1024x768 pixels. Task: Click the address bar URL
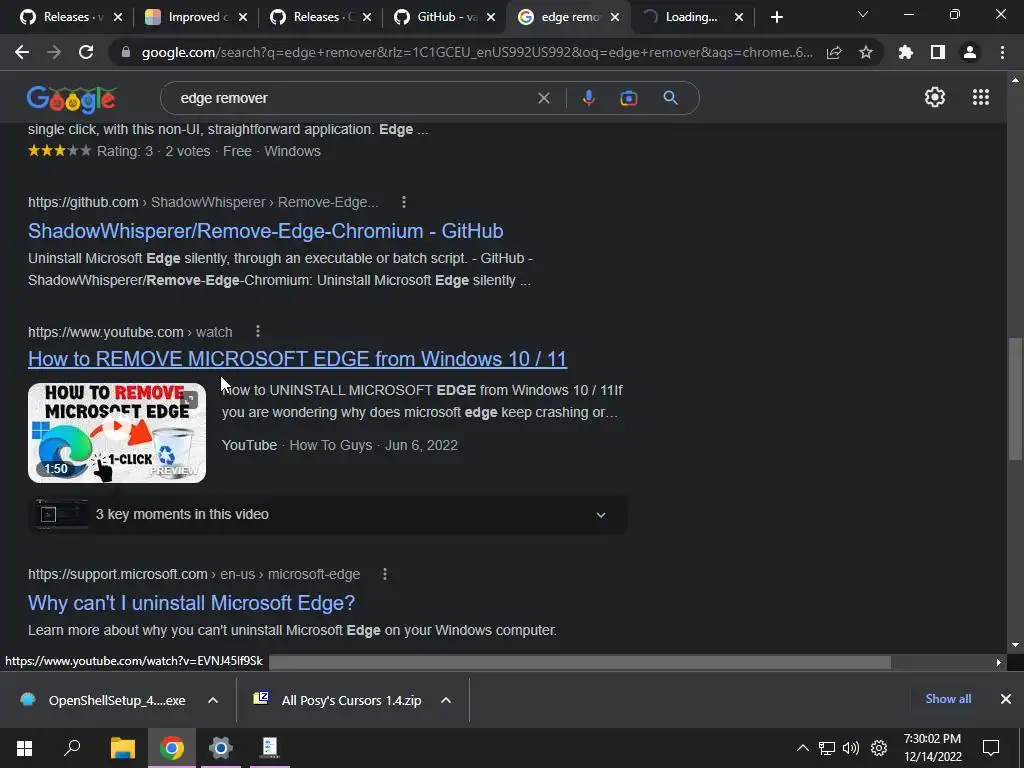[477, 52]
